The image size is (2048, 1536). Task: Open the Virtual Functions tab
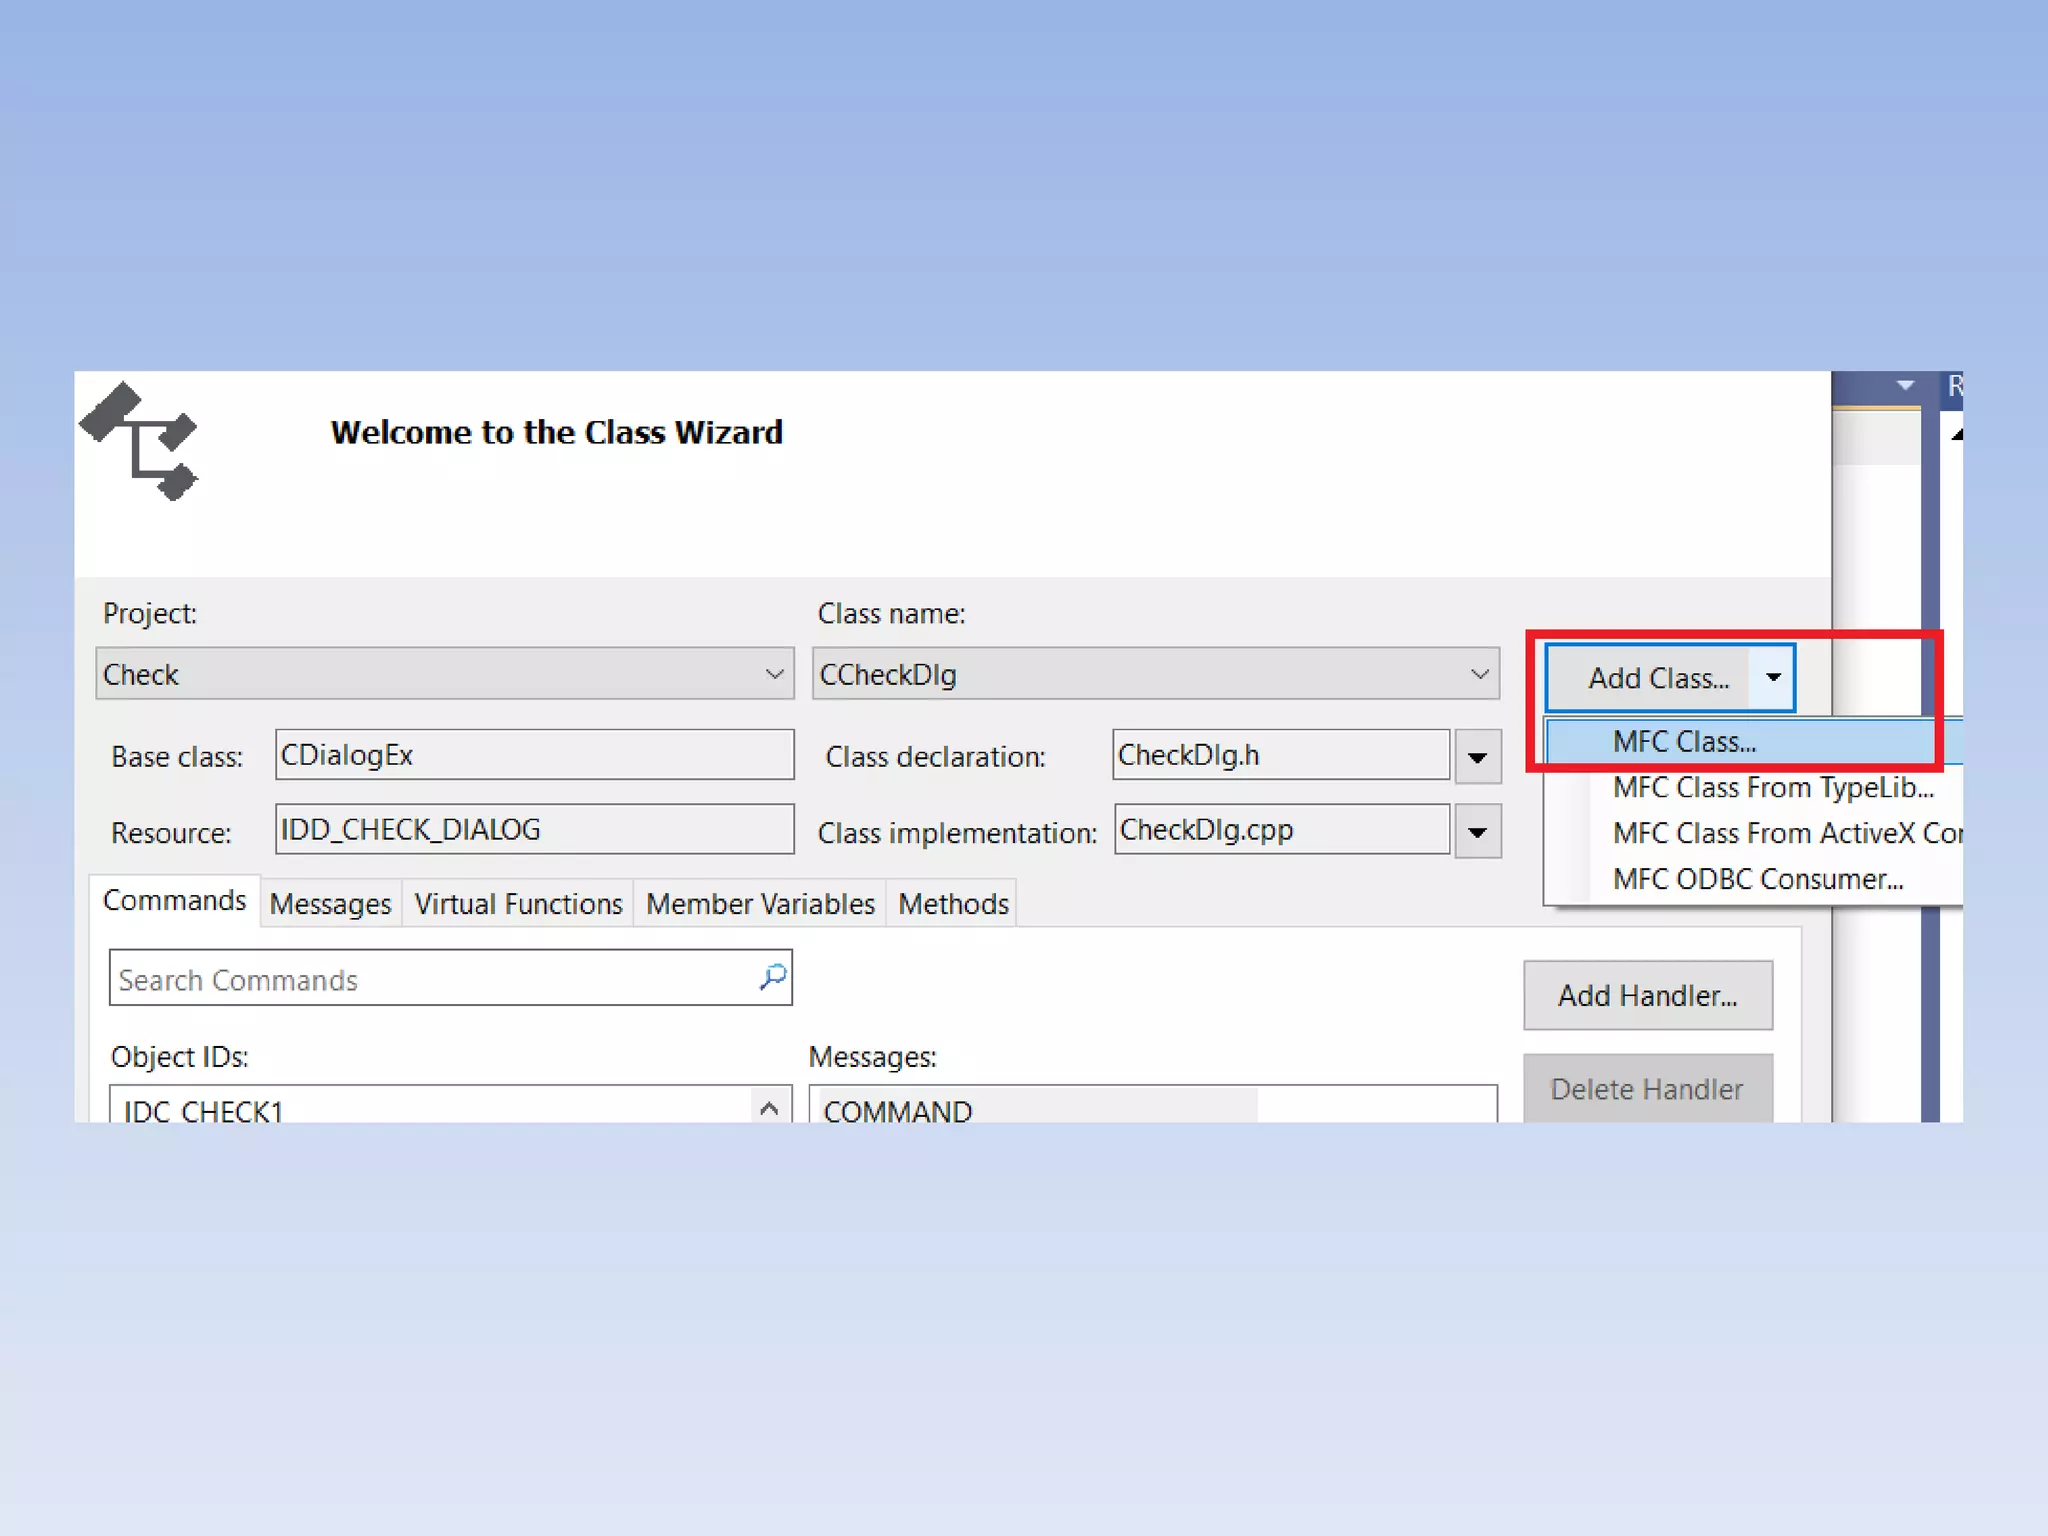[518, 904]
